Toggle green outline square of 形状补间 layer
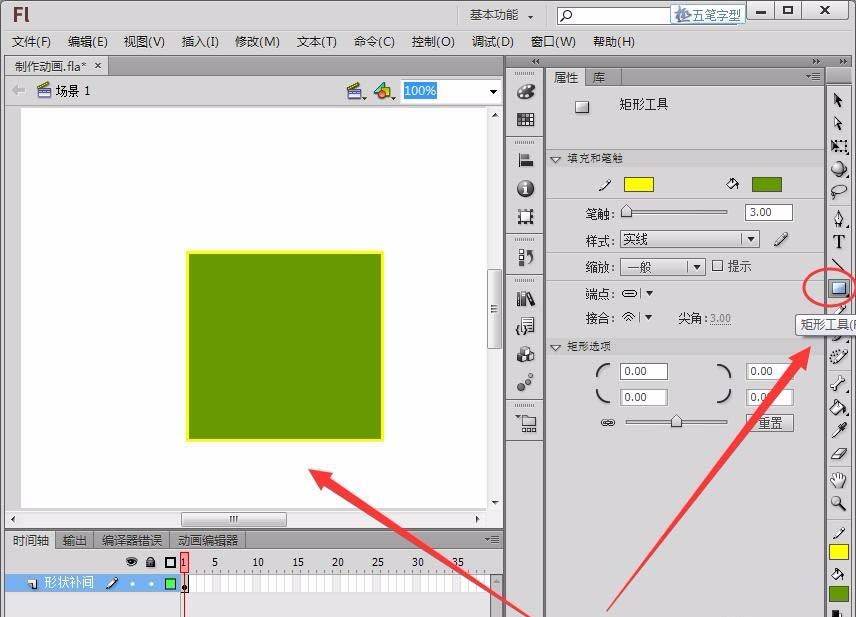Image resolution: width=856 pixels, height=617 pixels. pyautogui.click(x=170, y=584)
